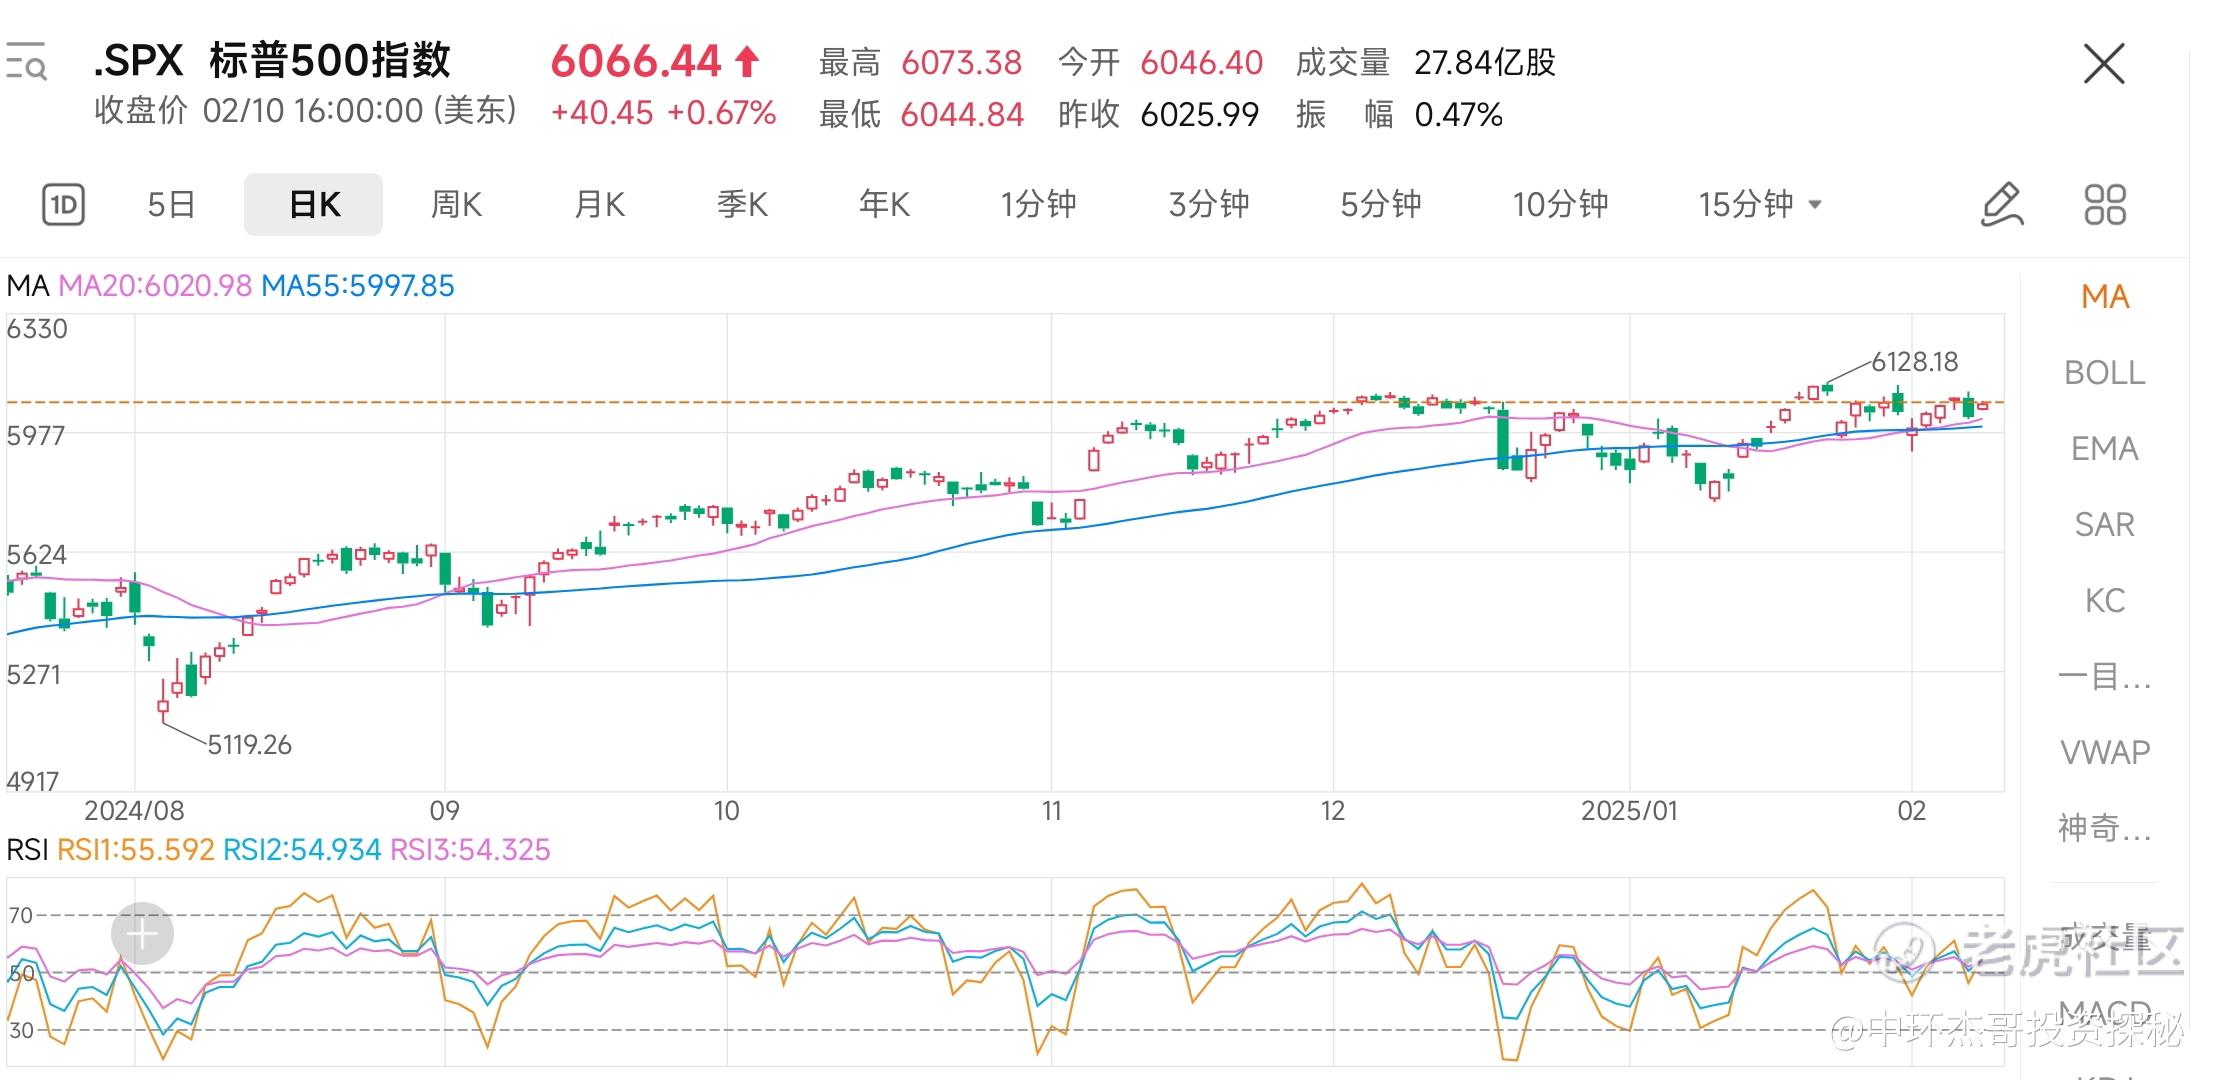Image resolution: width=2228 pixels, height=1080 pixels.
Task: Click the 6128.18 high price marker
Action: coord(1914,361)
